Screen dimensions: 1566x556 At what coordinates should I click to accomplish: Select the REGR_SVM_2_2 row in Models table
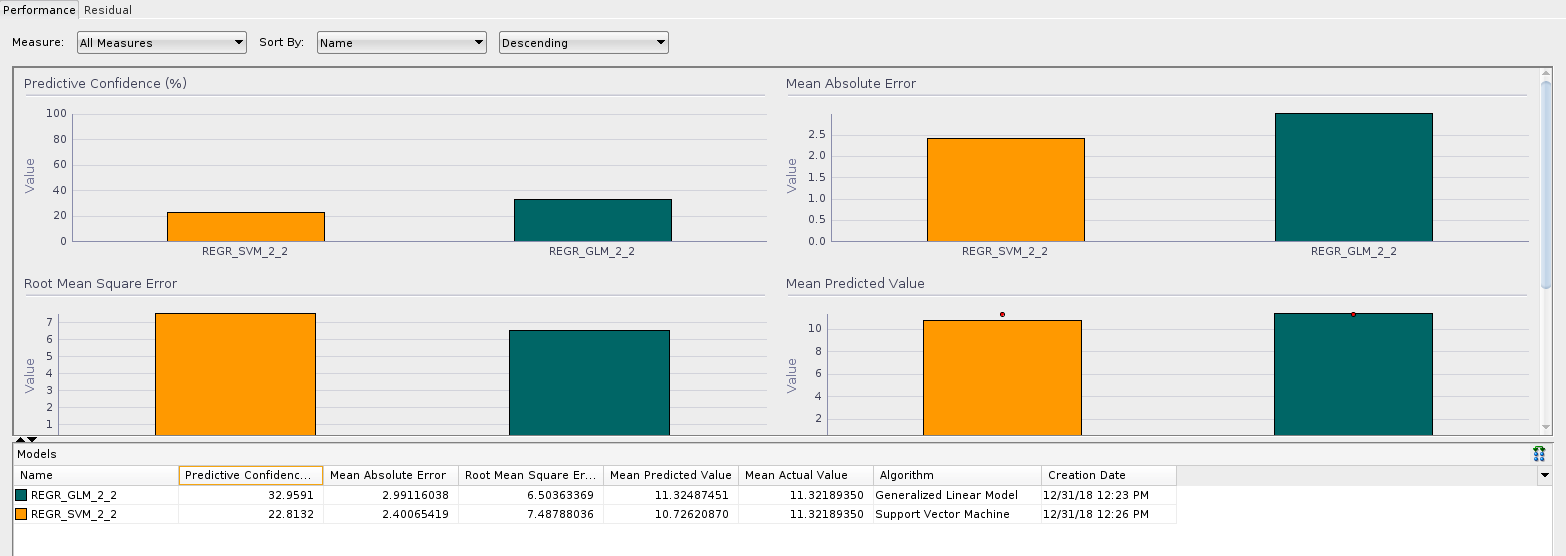(74, 514)
